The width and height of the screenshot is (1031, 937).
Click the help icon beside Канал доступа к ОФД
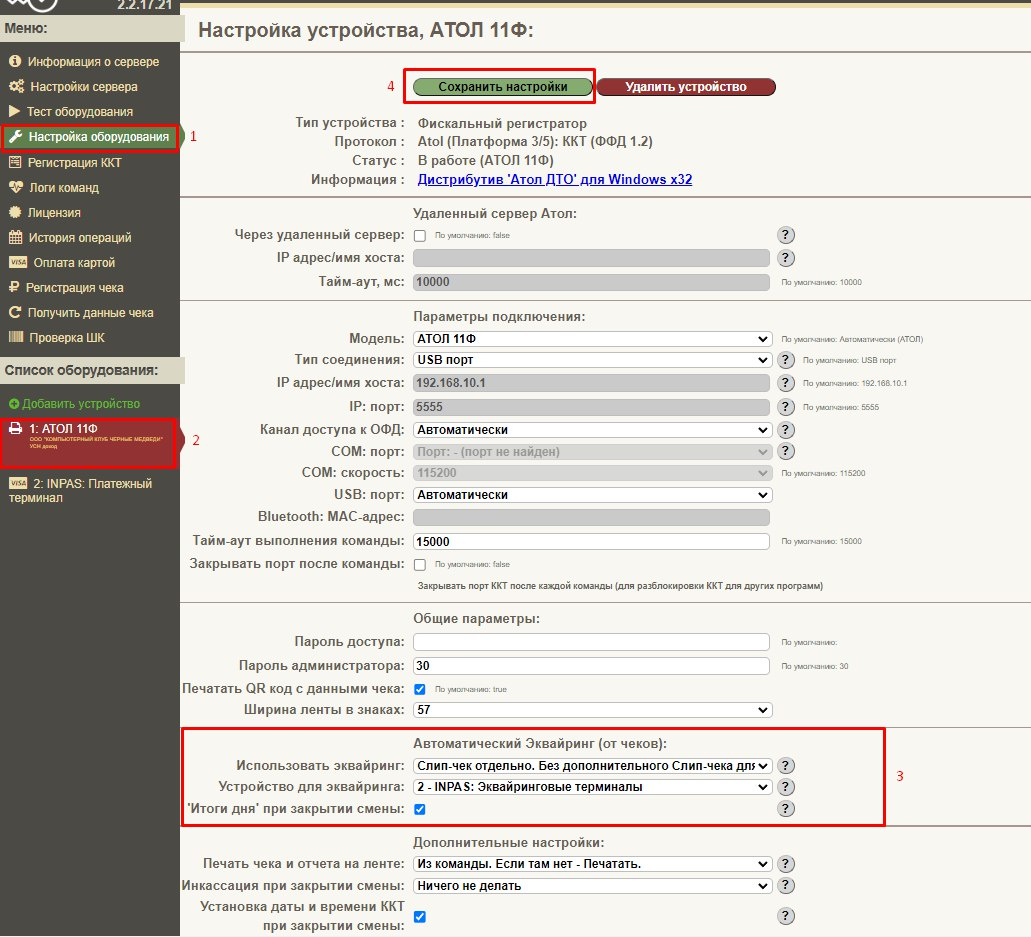coord(787,430)
